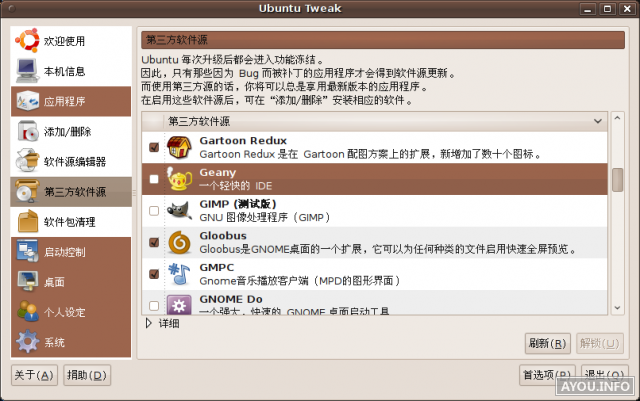Select the GMPC row title
The image size is (640, 401).
[217, 267]
